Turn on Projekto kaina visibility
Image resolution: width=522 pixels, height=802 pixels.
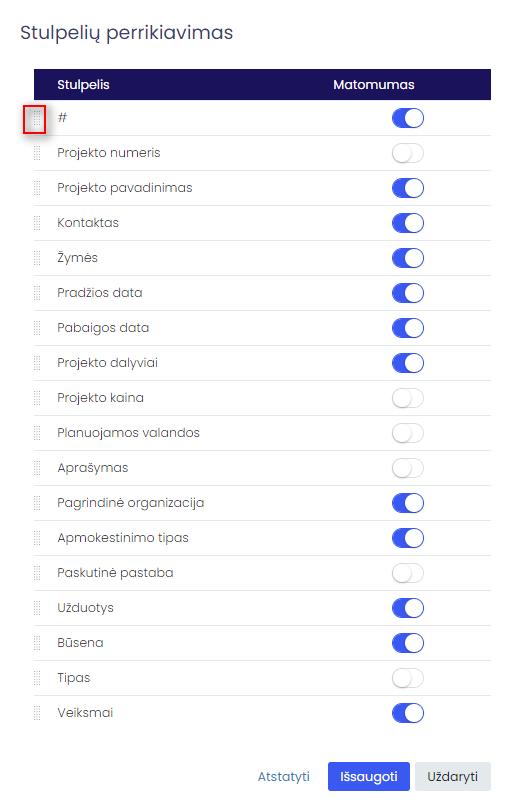click(x=407, y=398)
